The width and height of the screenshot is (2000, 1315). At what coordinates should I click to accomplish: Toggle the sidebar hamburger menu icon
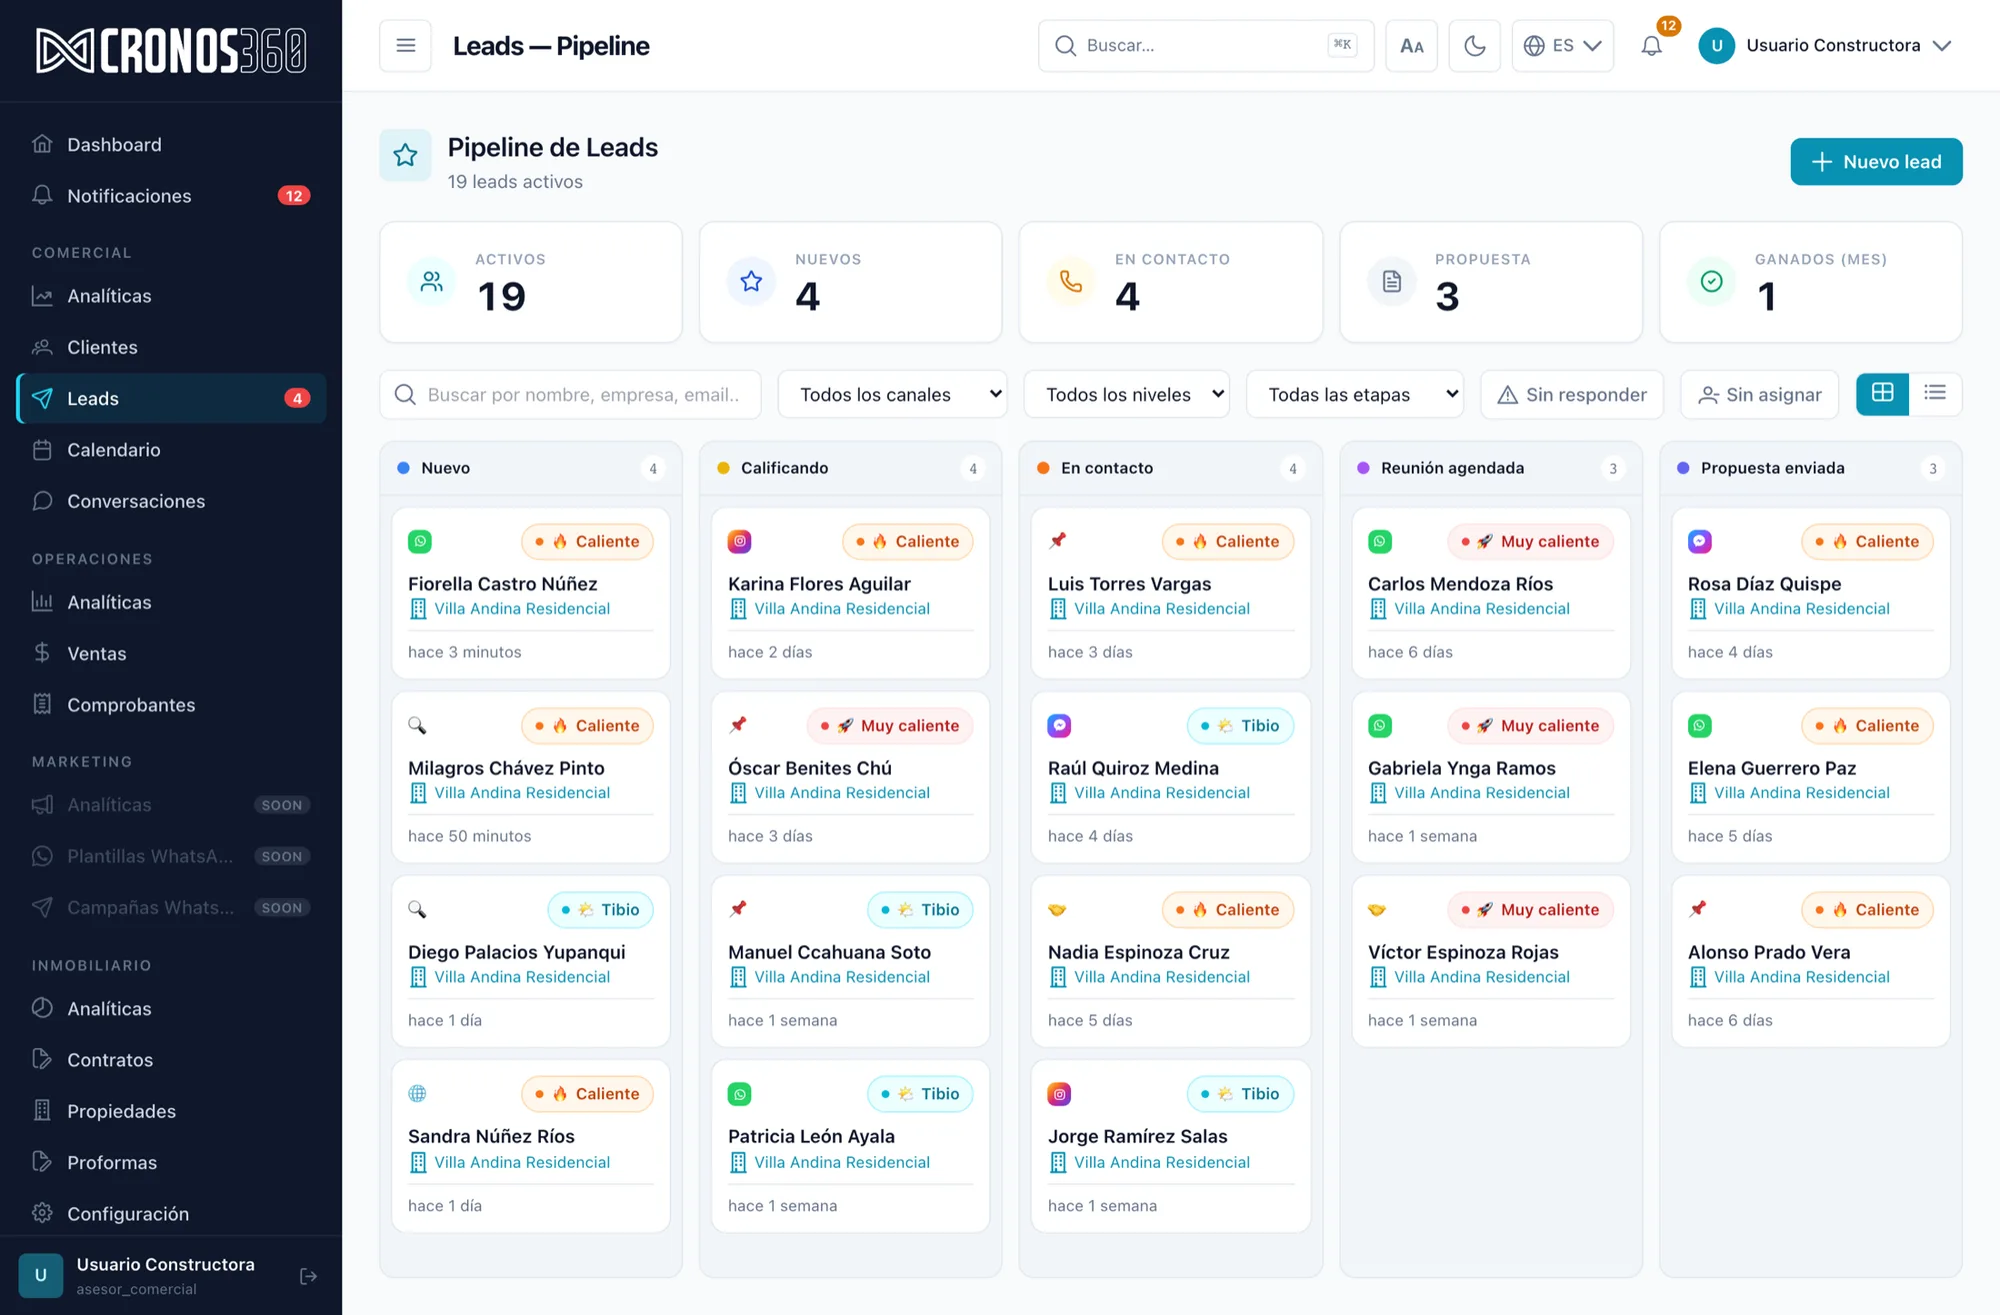tap(405, 46)
